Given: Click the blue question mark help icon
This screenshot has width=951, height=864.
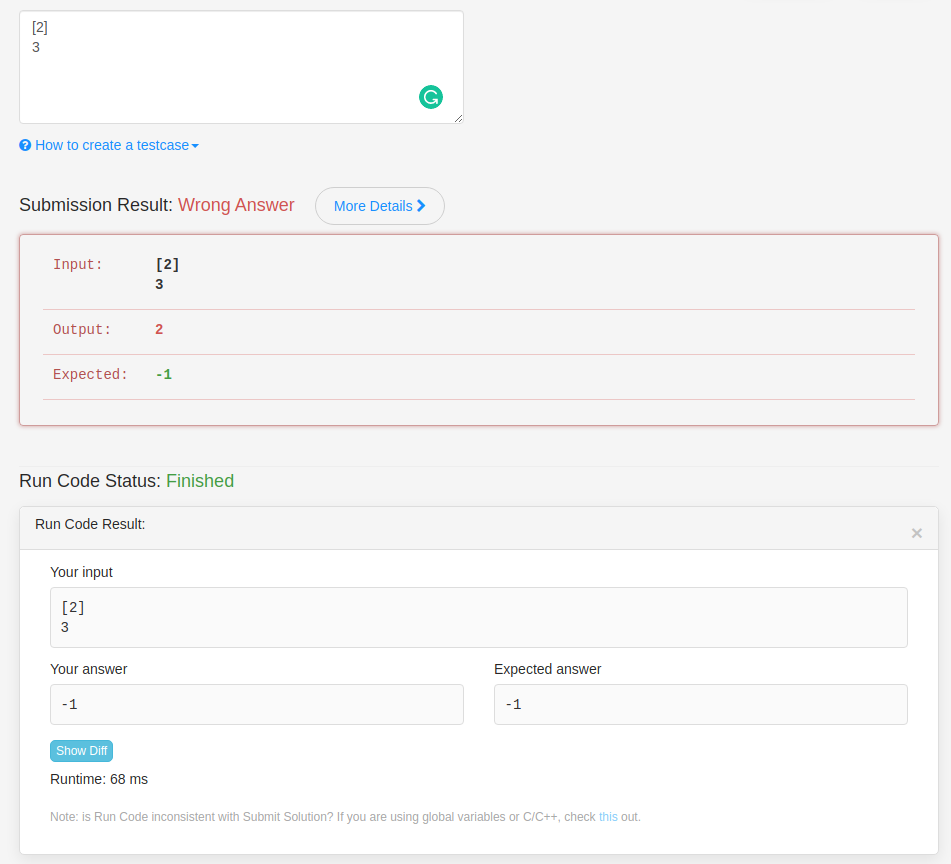Looking at the screenshot, I should [25, 146].
